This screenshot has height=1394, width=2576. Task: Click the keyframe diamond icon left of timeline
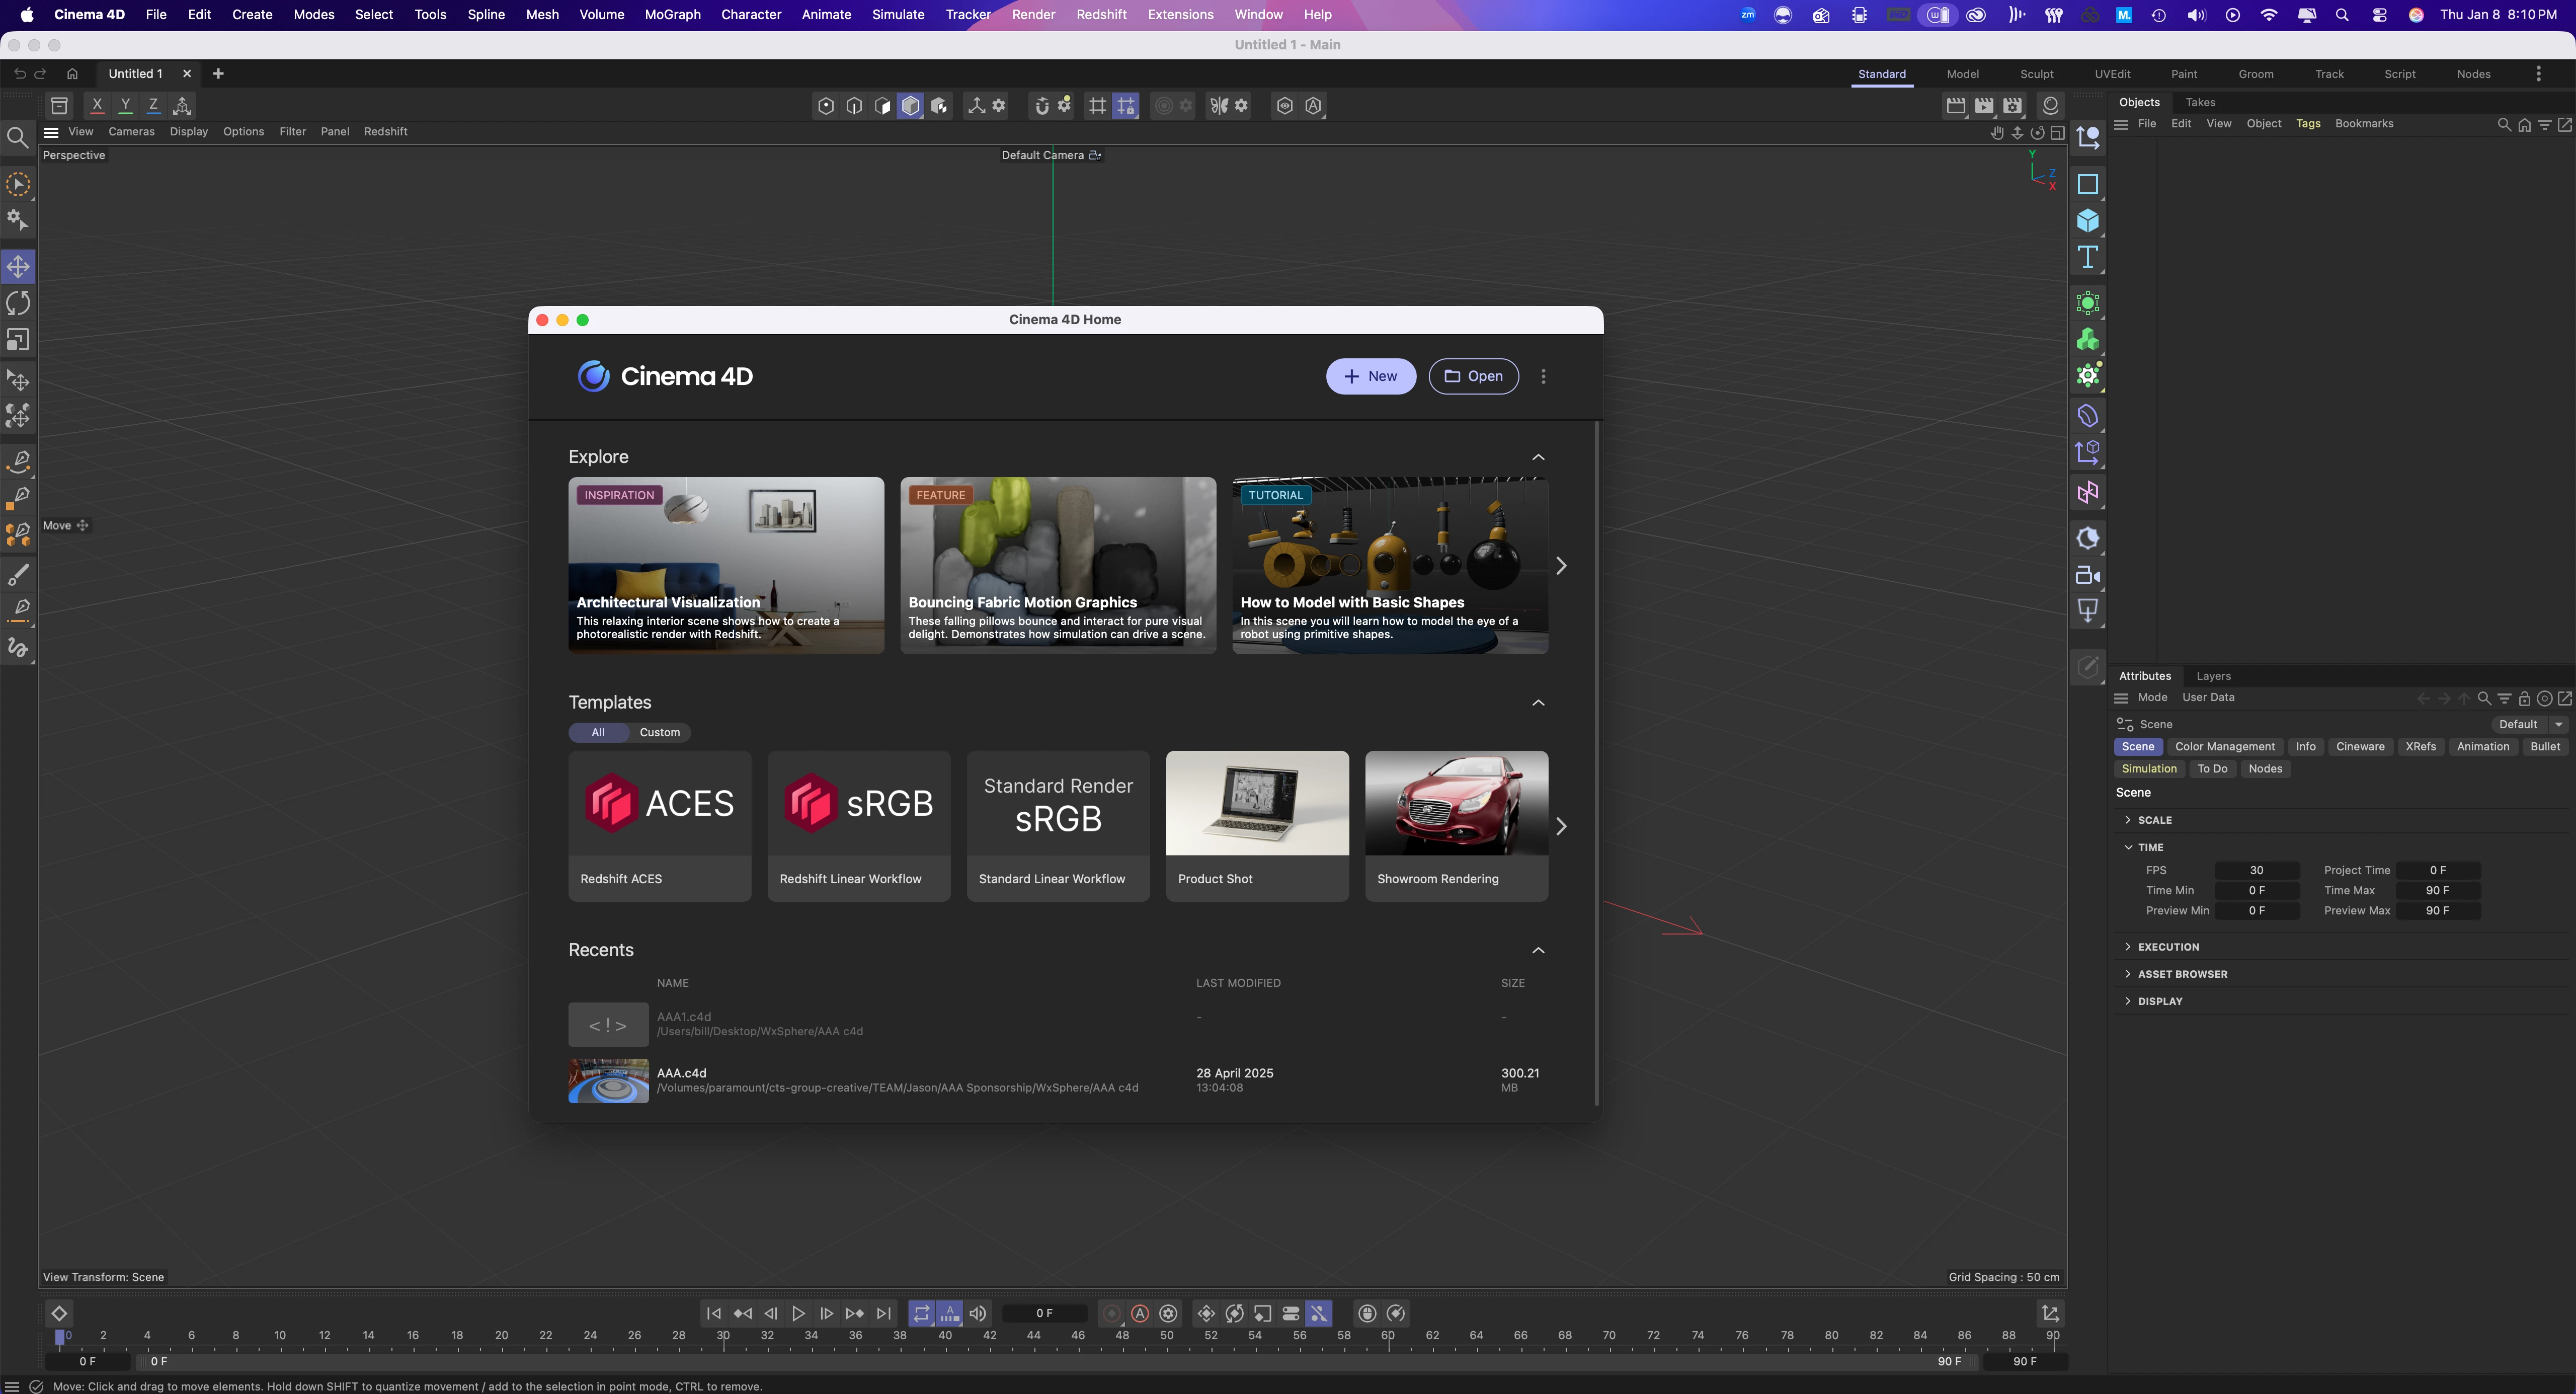(59, 1313)
